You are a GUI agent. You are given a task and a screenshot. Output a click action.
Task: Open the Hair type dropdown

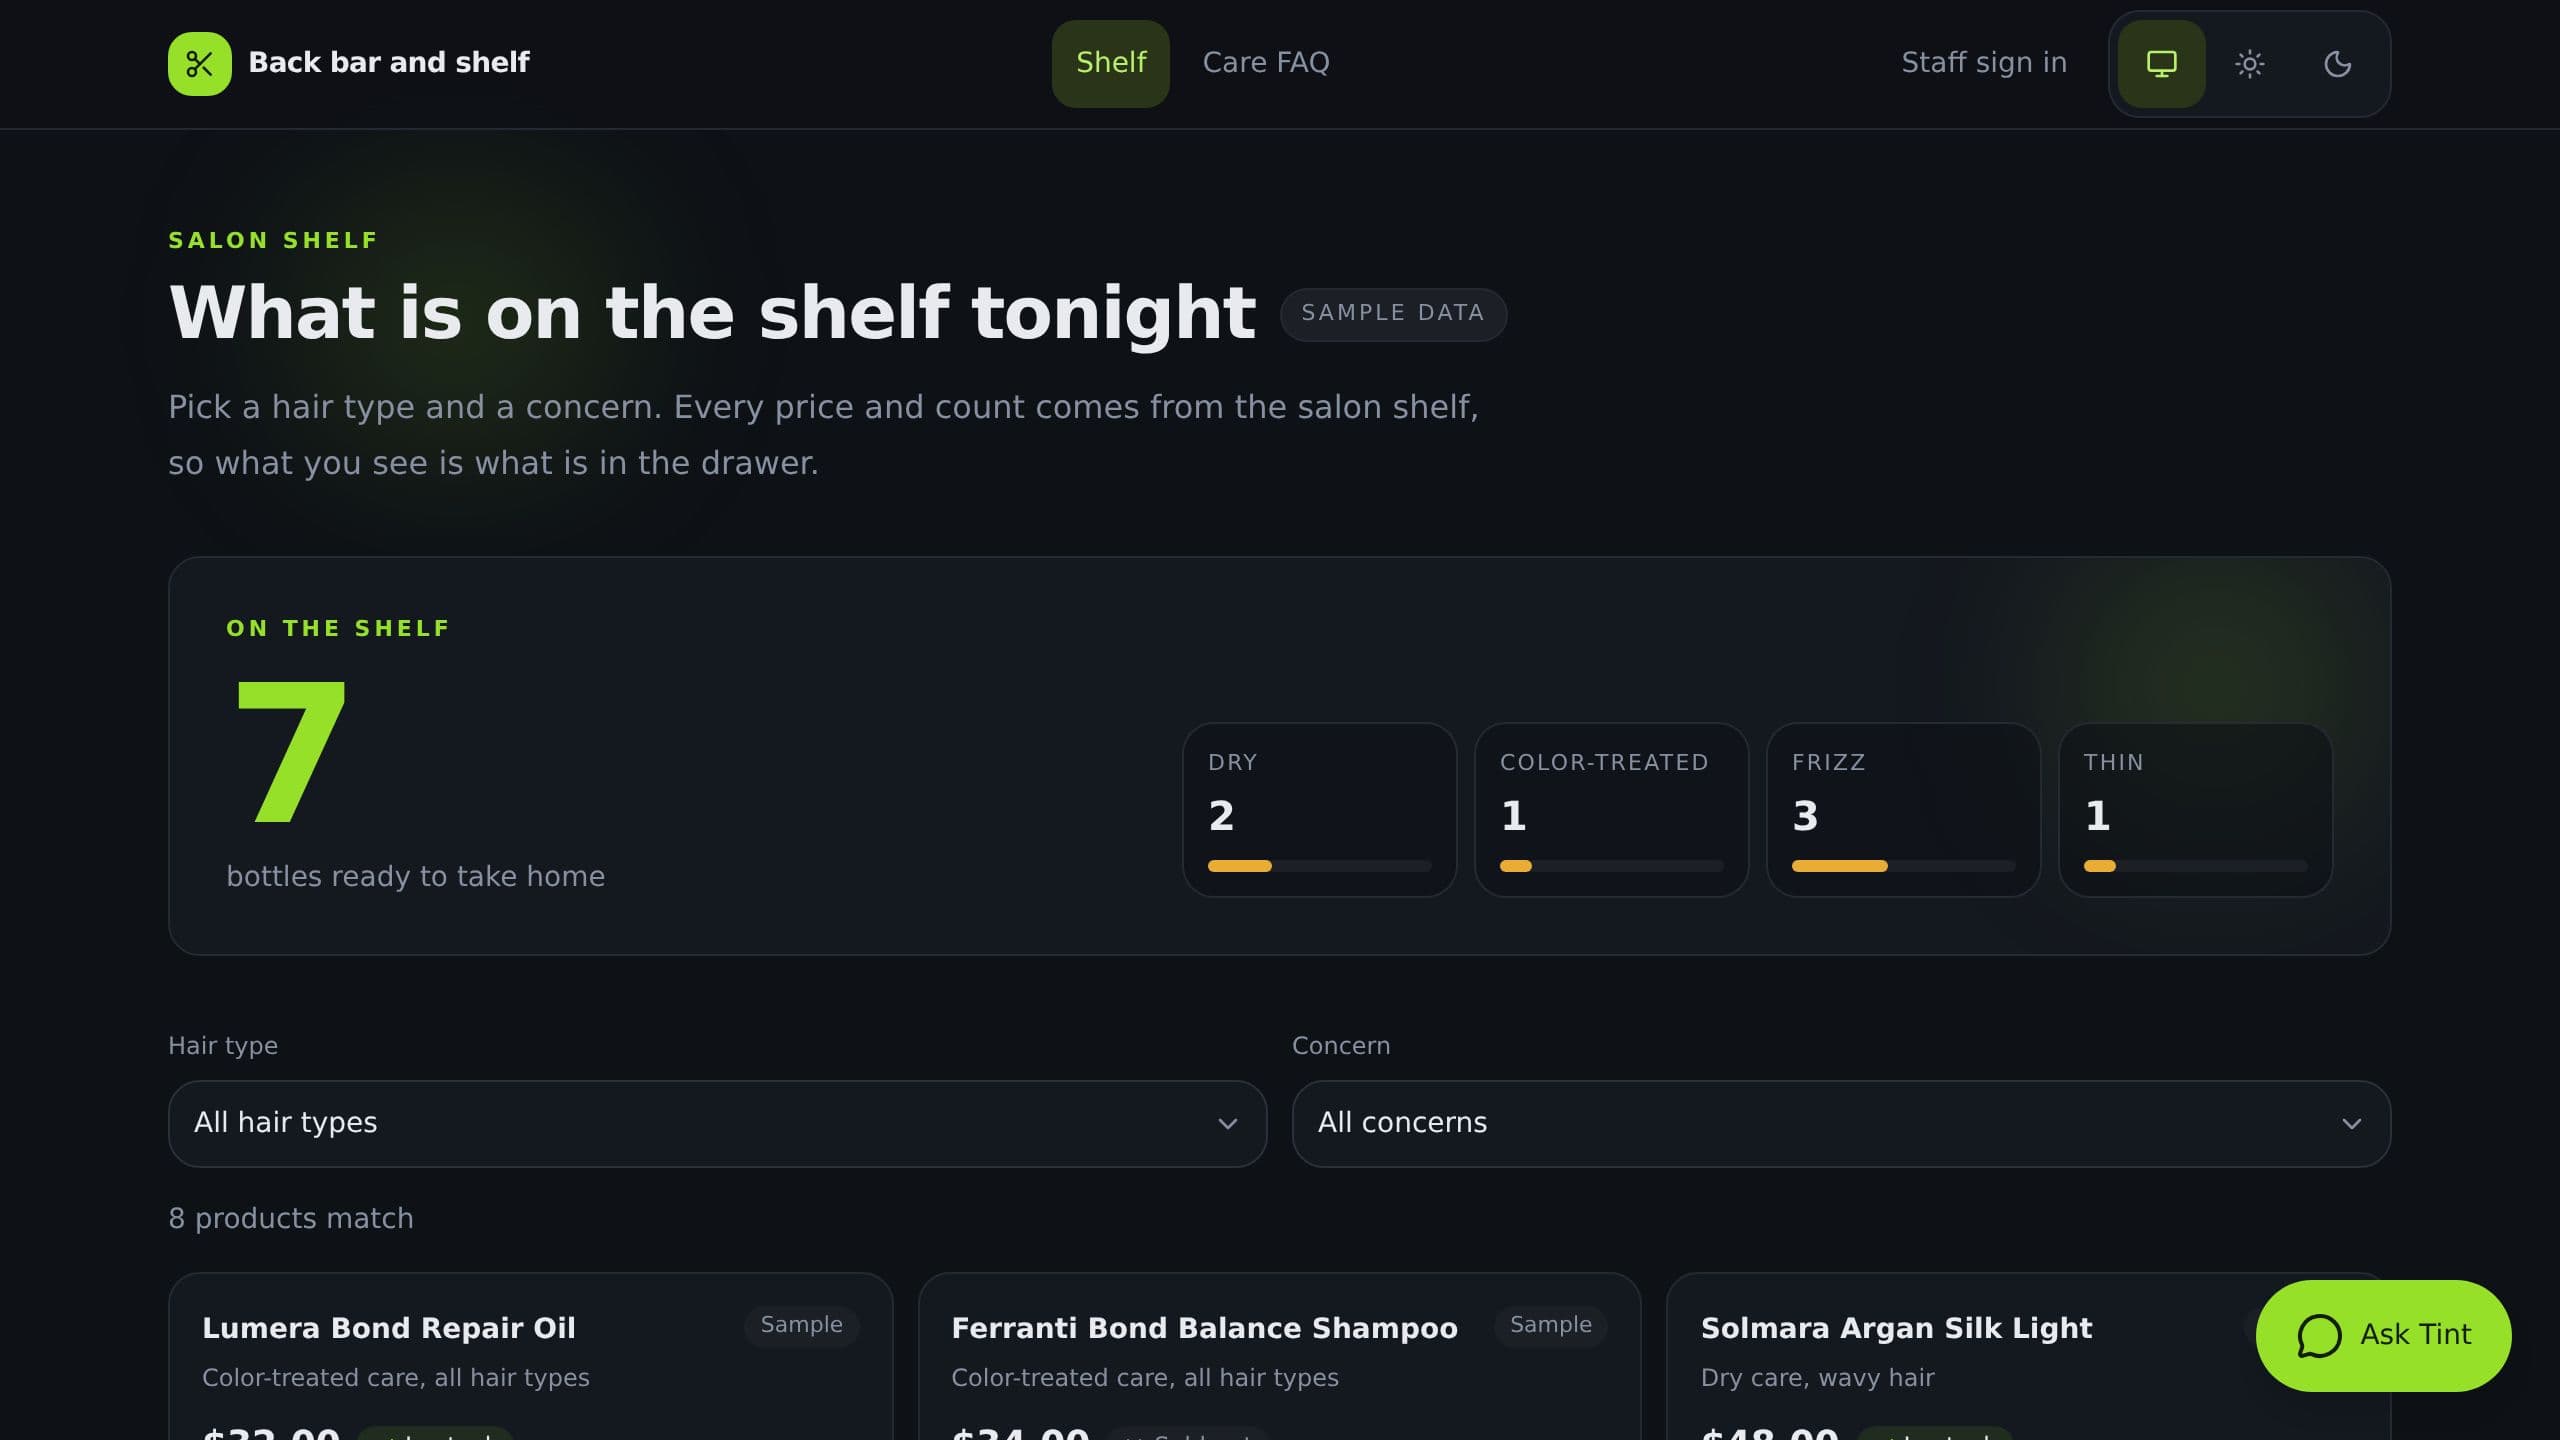click(x=717, y=1123)
